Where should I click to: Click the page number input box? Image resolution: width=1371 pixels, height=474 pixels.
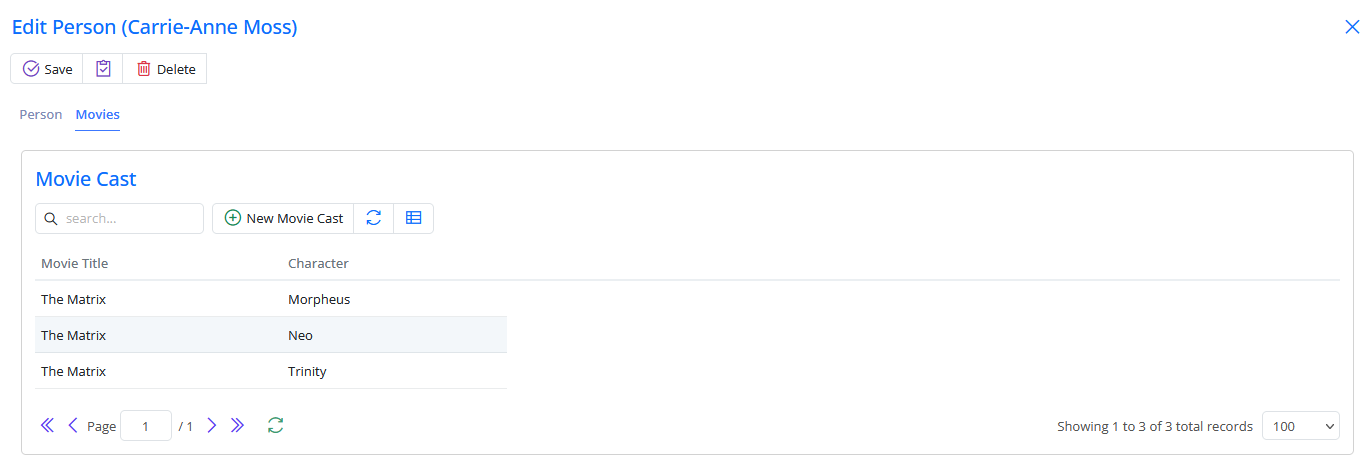pyautogui.click(x=146, y=426)
